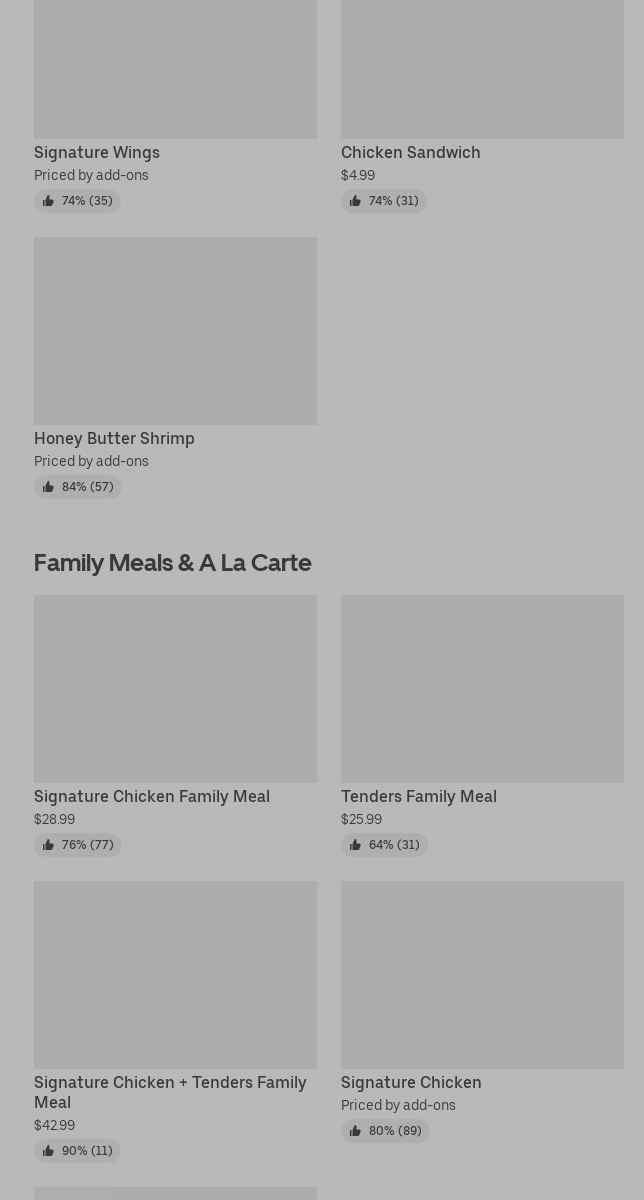Click the Honey Butter Shrimp title
Viewport: 644px width, 1200px height.
point(114,438)
